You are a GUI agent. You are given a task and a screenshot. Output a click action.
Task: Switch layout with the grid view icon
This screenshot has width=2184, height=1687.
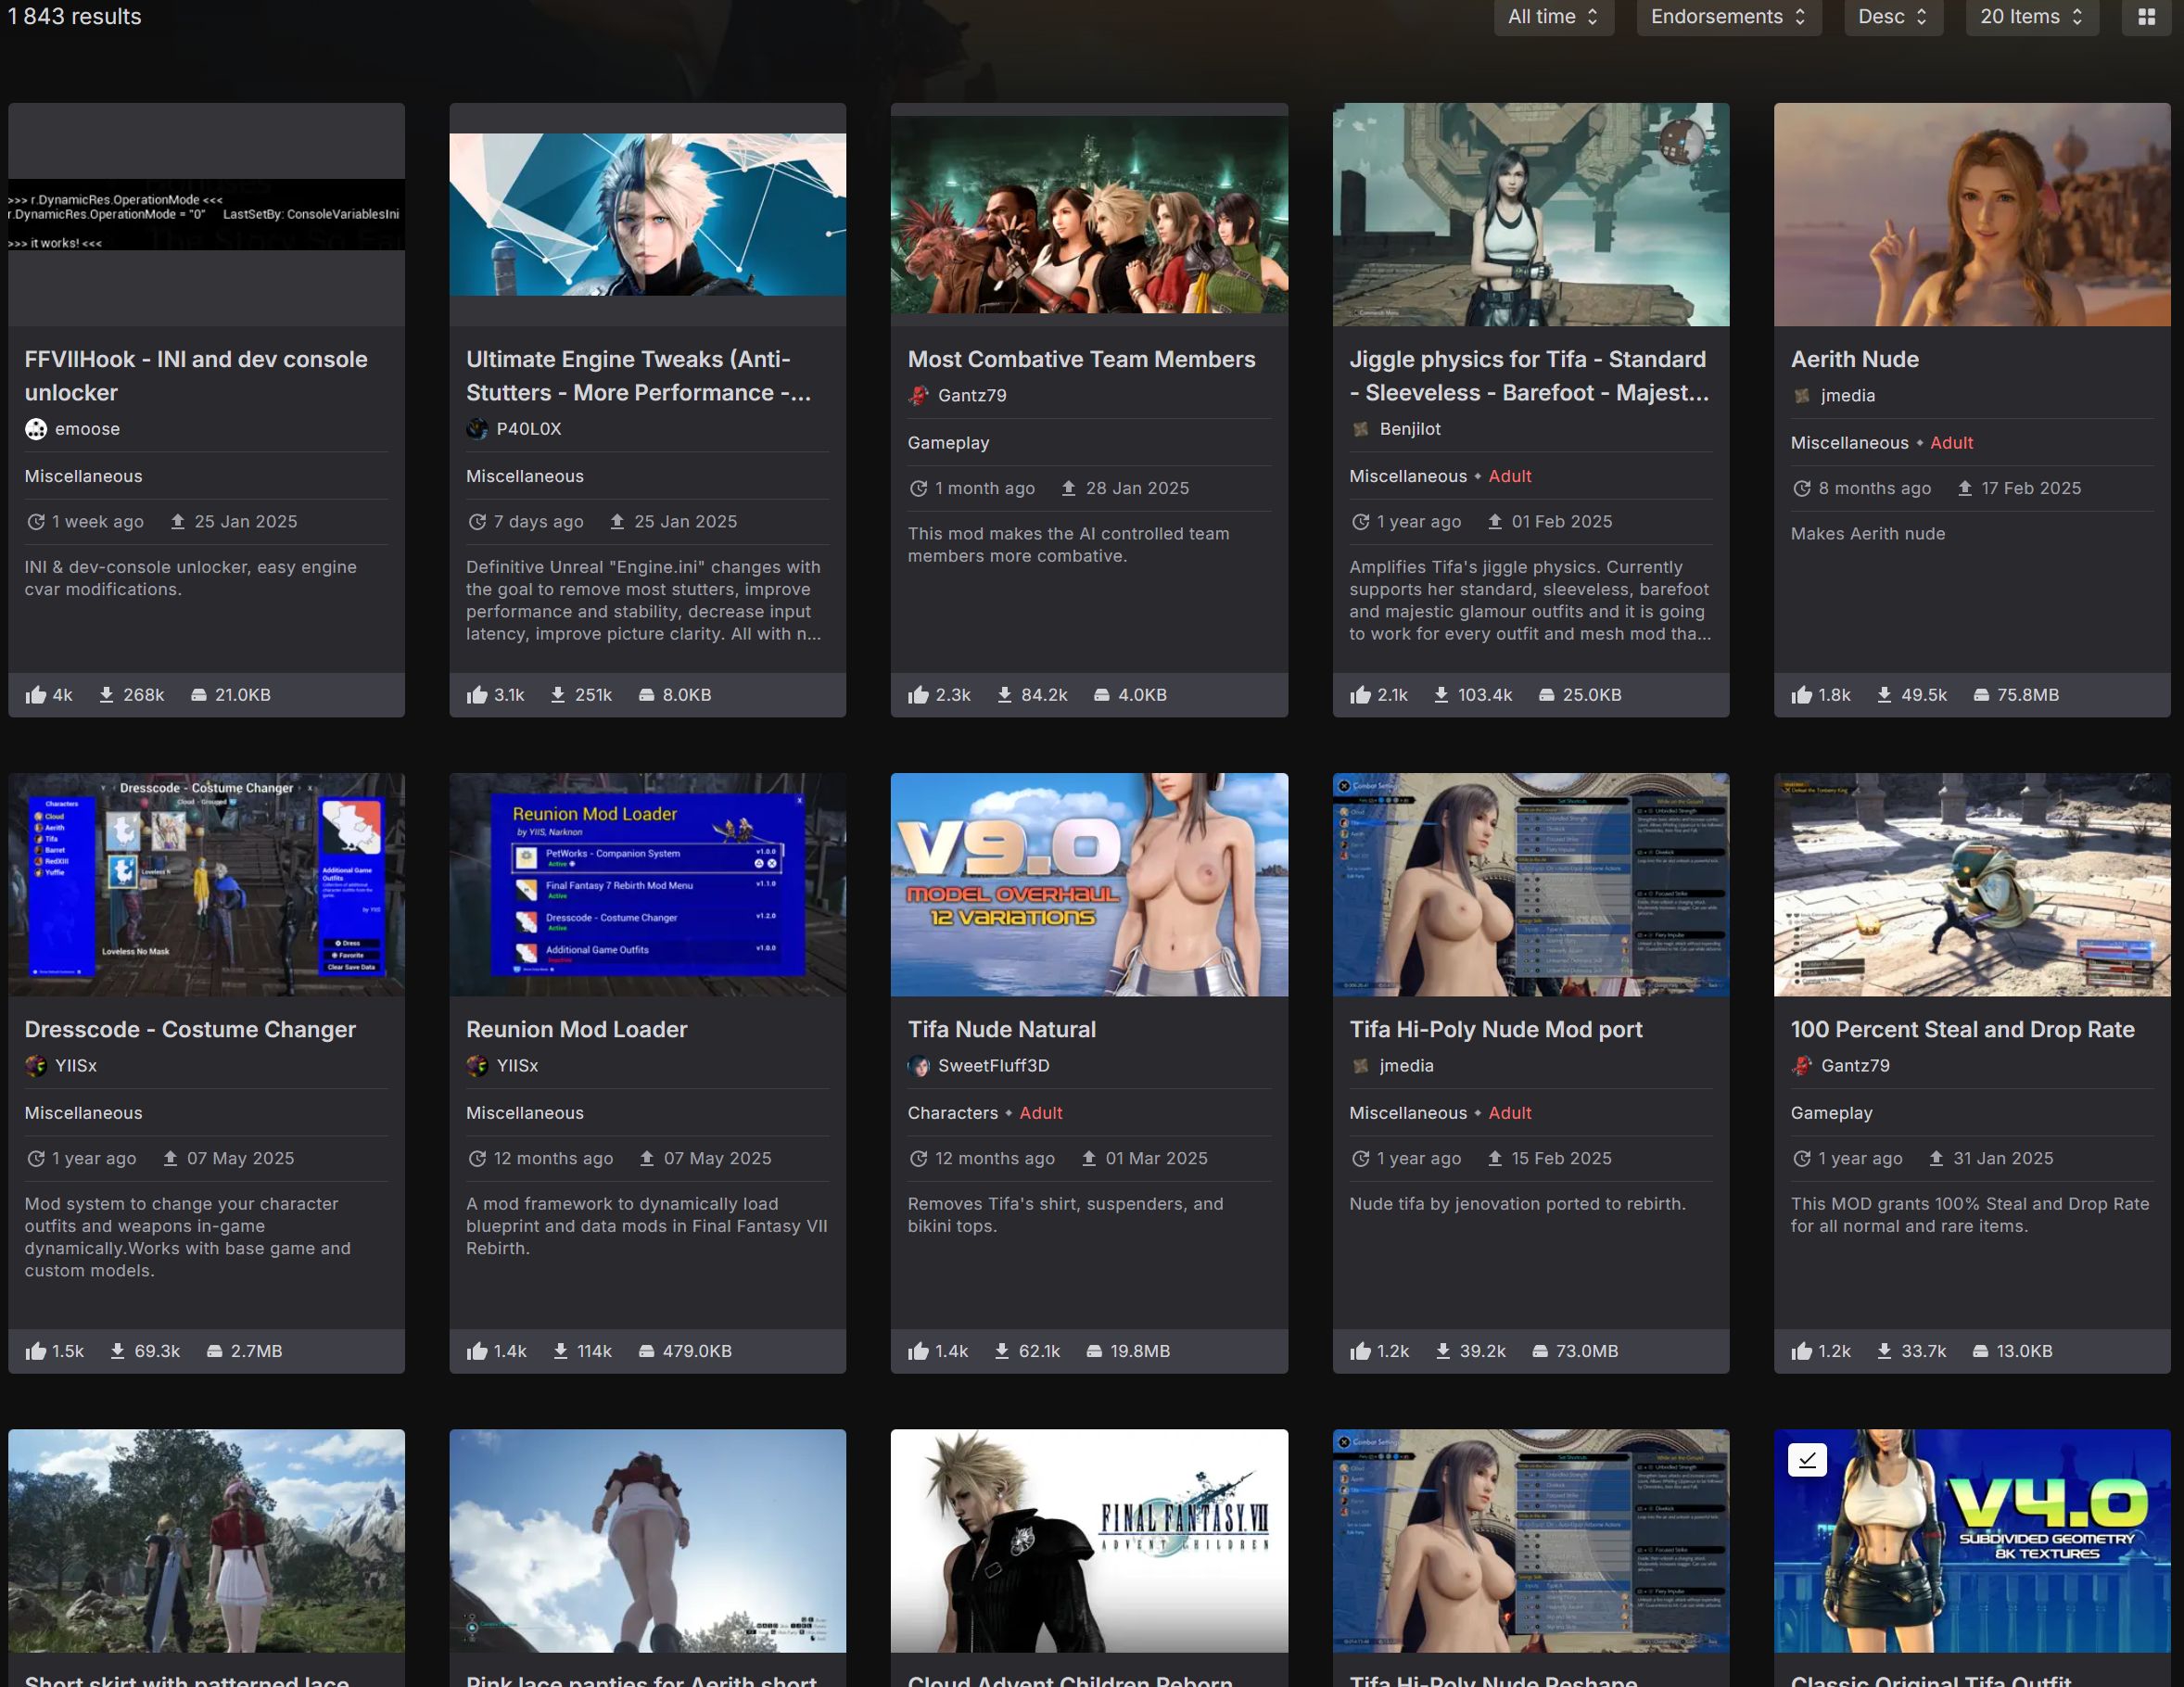(x=2146, y=17)
